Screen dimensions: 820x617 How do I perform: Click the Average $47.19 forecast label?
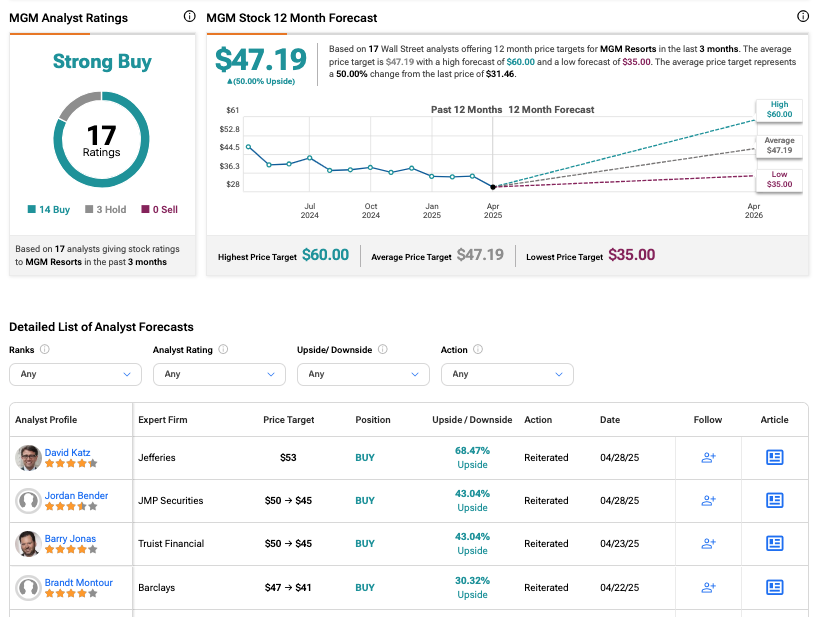[x=779, y=145]
